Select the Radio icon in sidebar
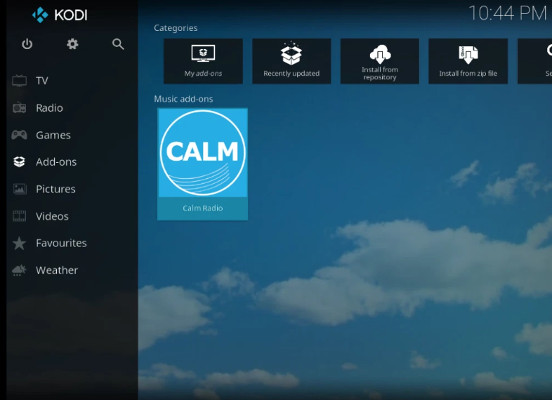Image resolution: width=552 pixels, height=400 pixels. click(19, 108)
